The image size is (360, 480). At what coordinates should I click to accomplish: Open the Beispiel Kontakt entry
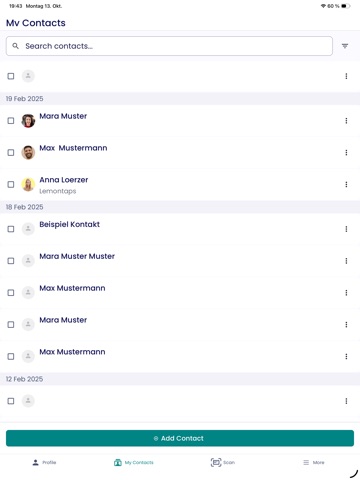coord(180,229)
